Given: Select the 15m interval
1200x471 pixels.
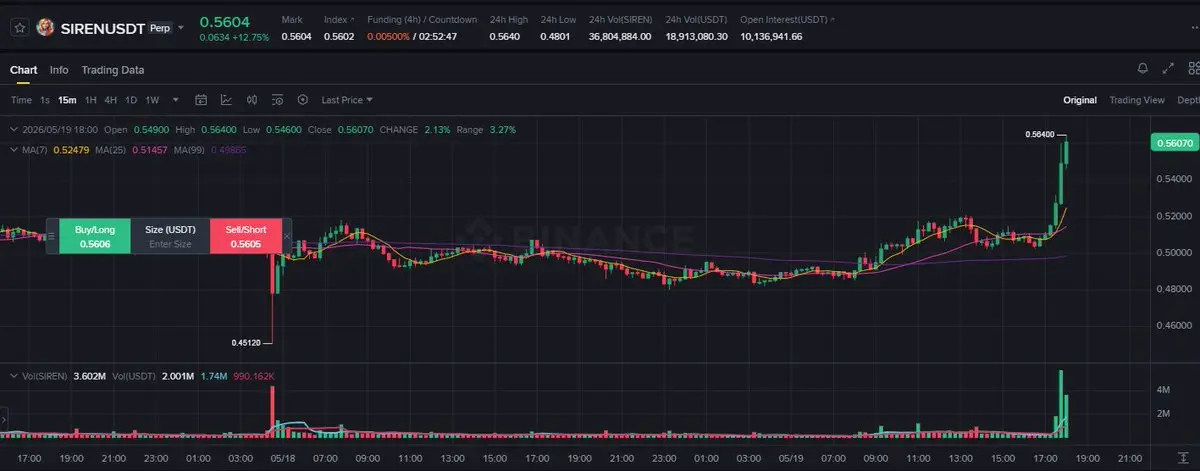Looking at the screenshot, I should [x=67, y=100].
